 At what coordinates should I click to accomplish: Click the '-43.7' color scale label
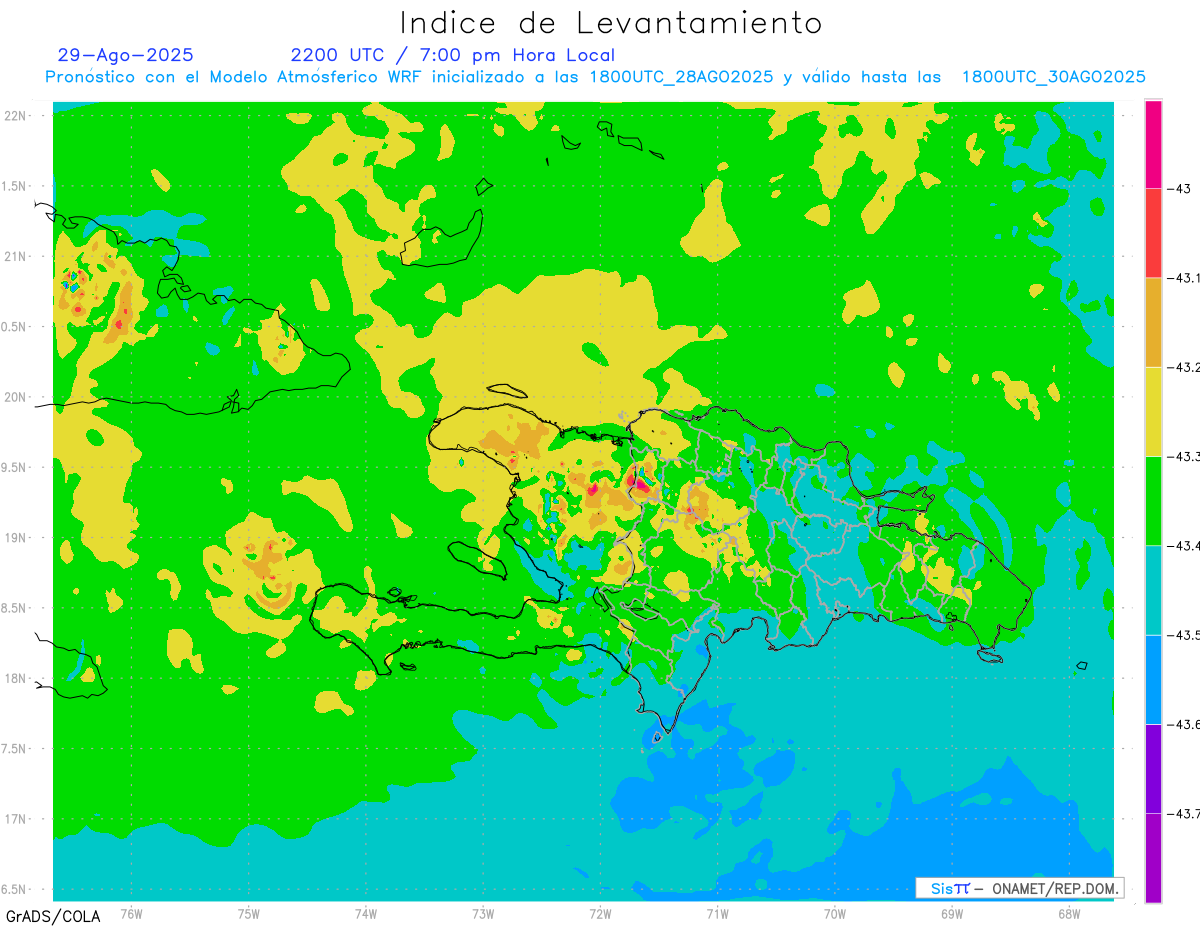coord(1184,813)
